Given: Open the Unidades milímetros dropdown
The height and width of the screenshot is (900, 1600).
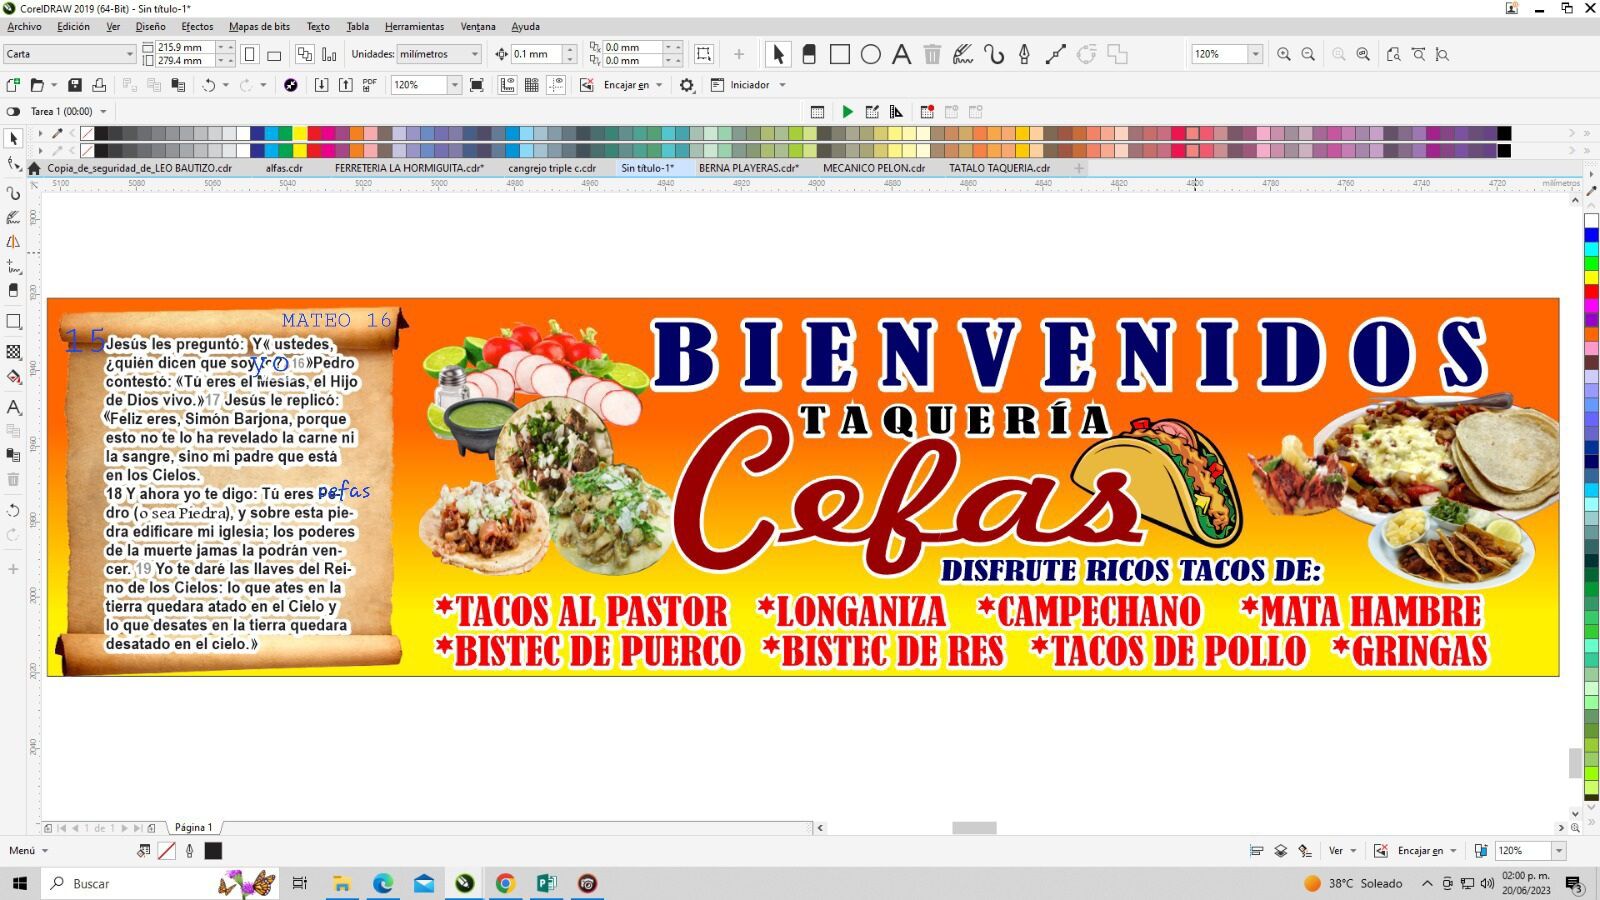Looking at the screenshot, I should 475,54.
